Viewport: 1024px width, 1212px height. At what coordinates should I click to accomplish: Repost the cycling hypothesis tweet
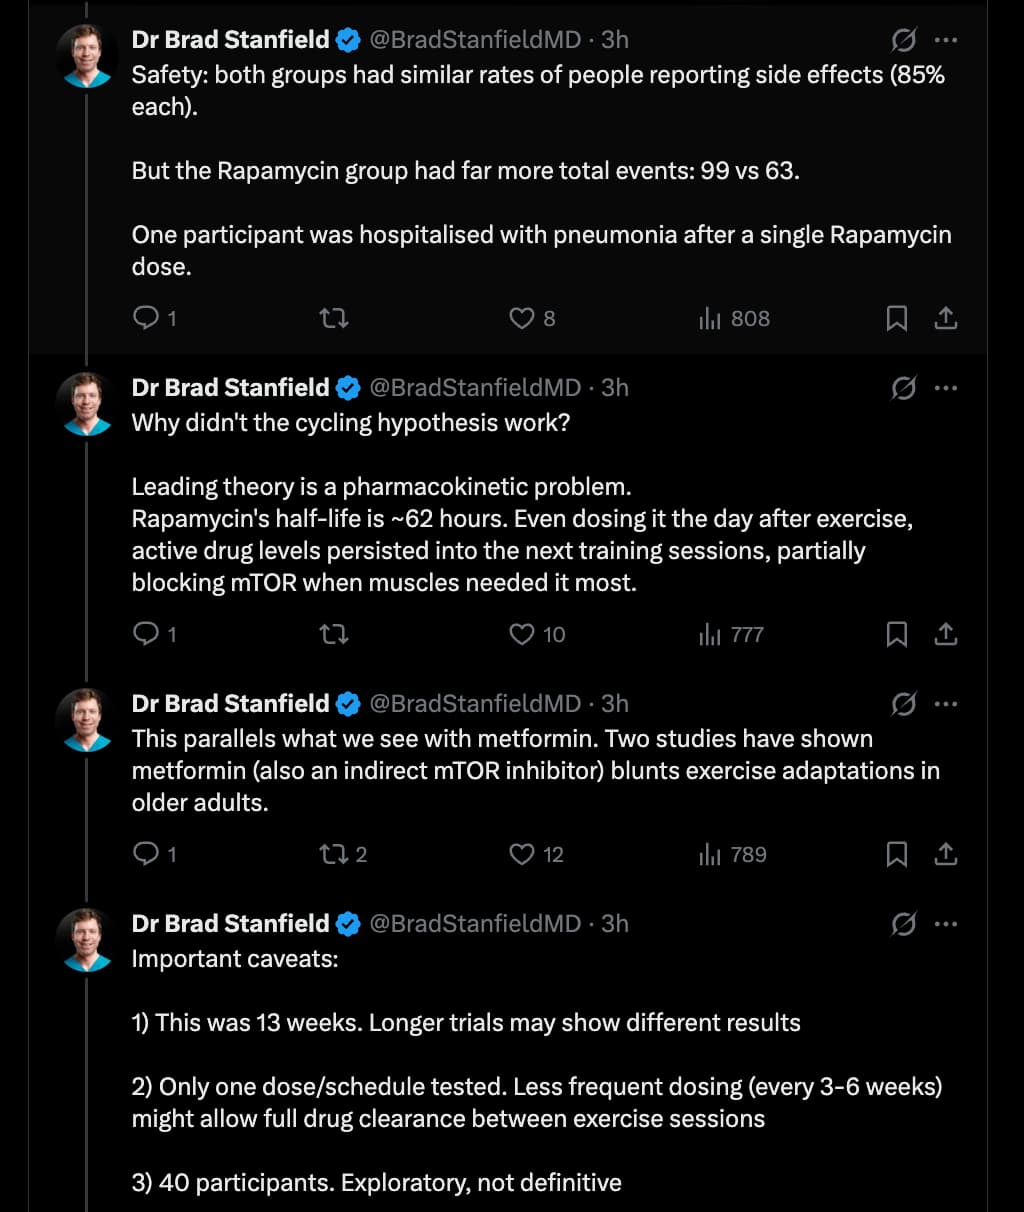(x=333, y=634)
